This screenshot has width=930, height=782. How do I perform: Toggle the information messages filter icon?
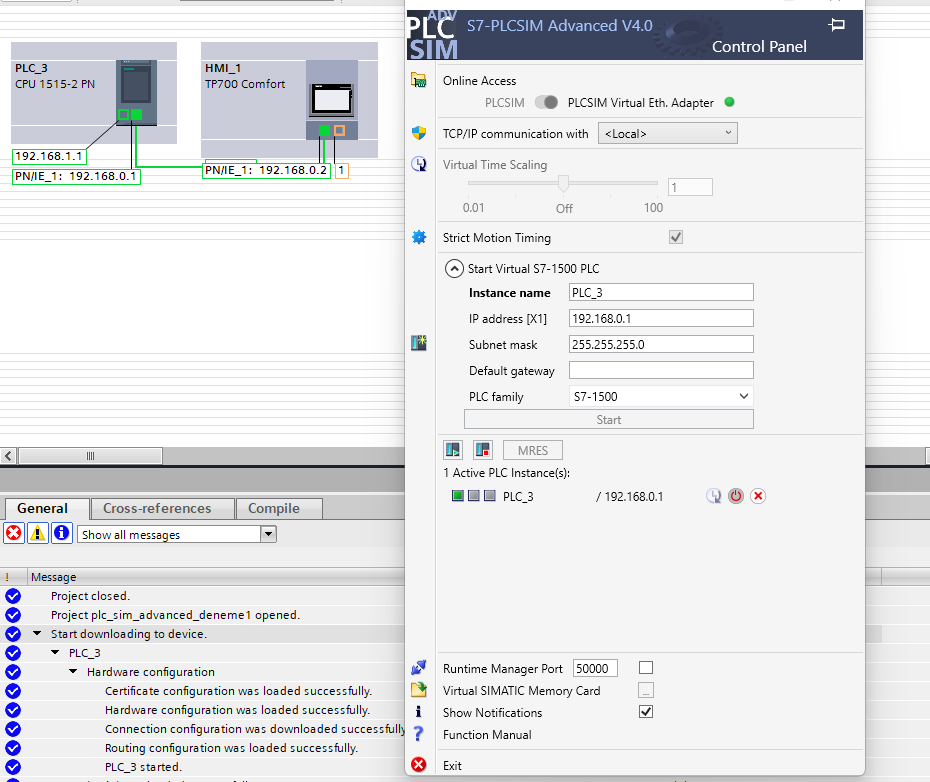click(62, 533)
